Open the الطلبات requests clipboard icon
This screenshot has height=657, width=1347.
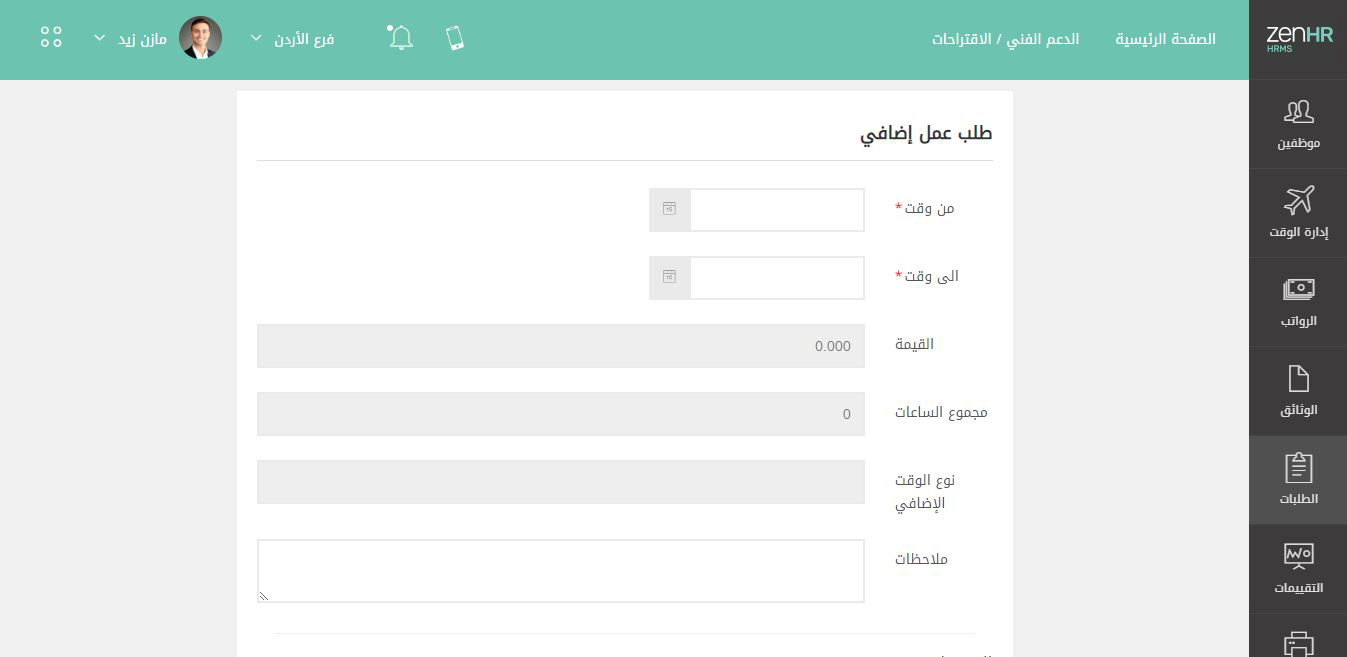1298,468
